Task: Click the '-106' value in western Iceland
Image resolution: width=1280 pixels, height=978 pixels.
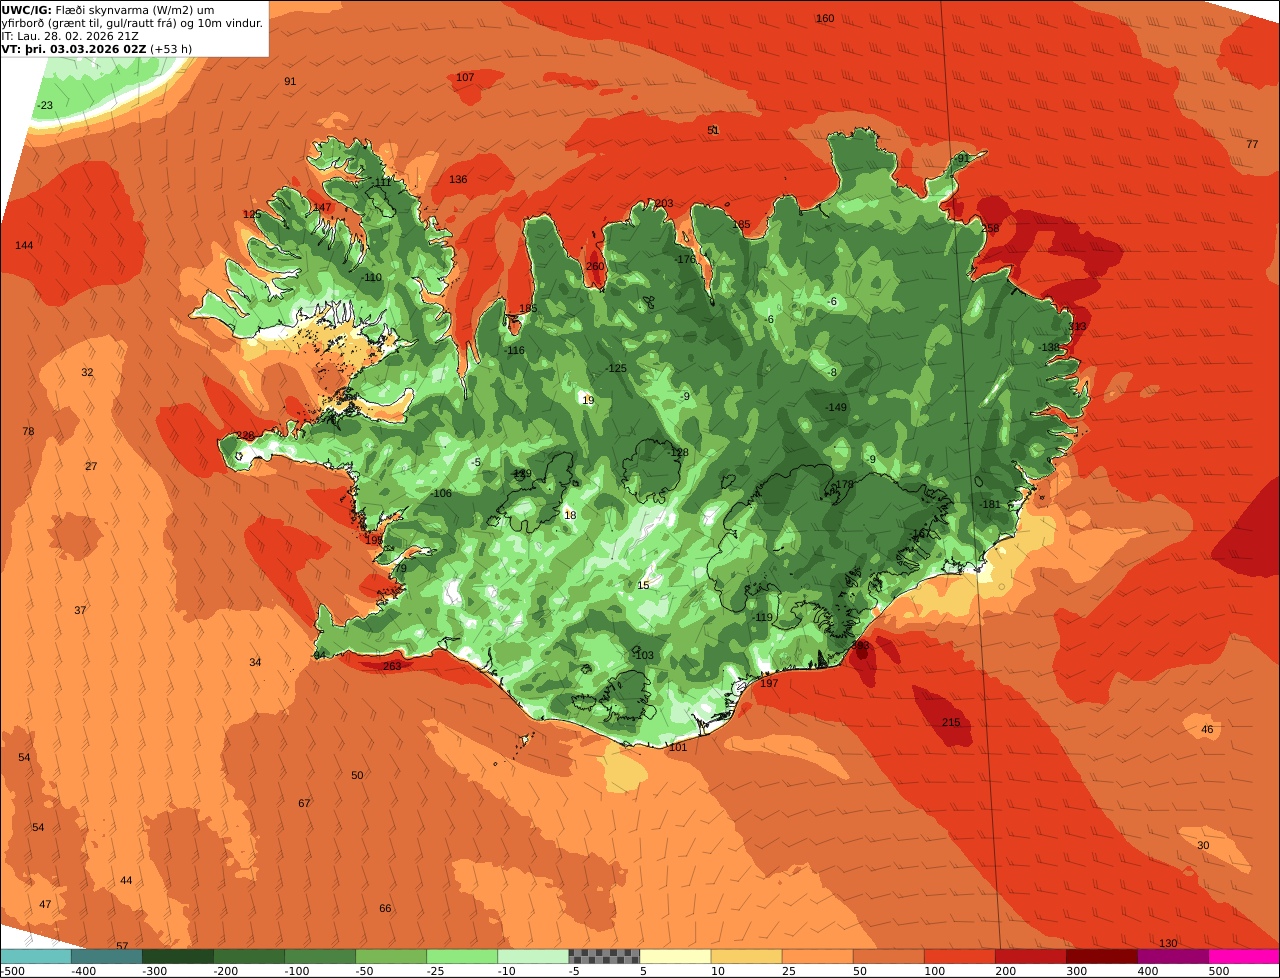Action: tap(441, 494)
